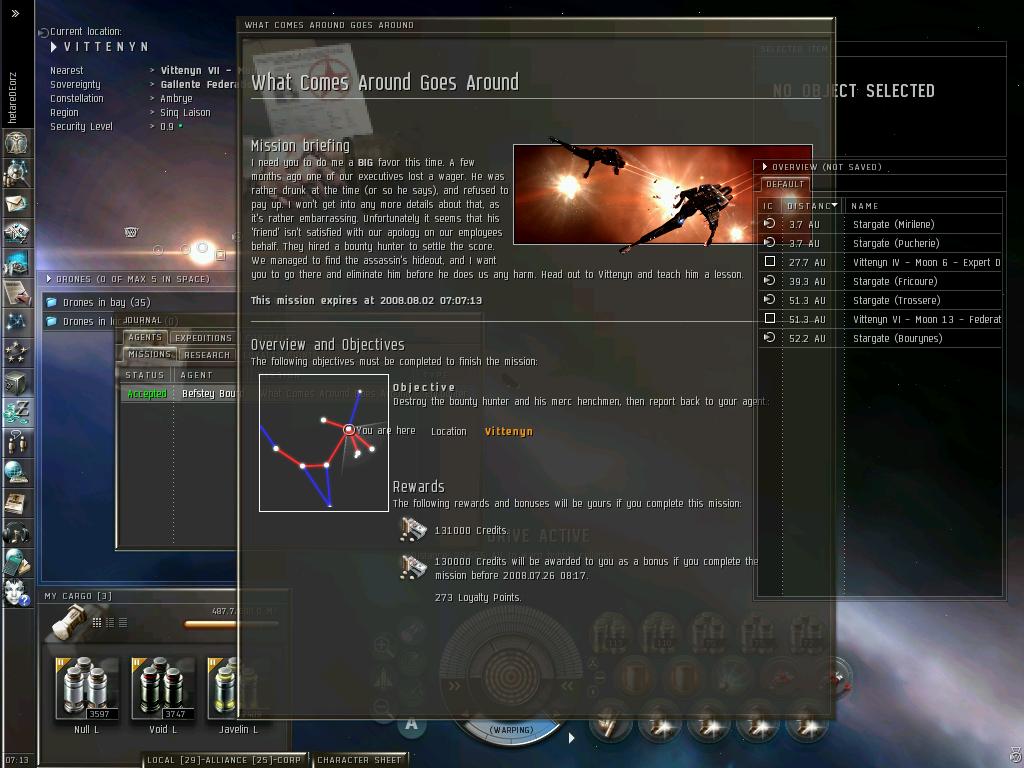Open the EVE Mail envelope icon
The image size is (1024, 768).
pyautogui.click(x=16, y=204)
